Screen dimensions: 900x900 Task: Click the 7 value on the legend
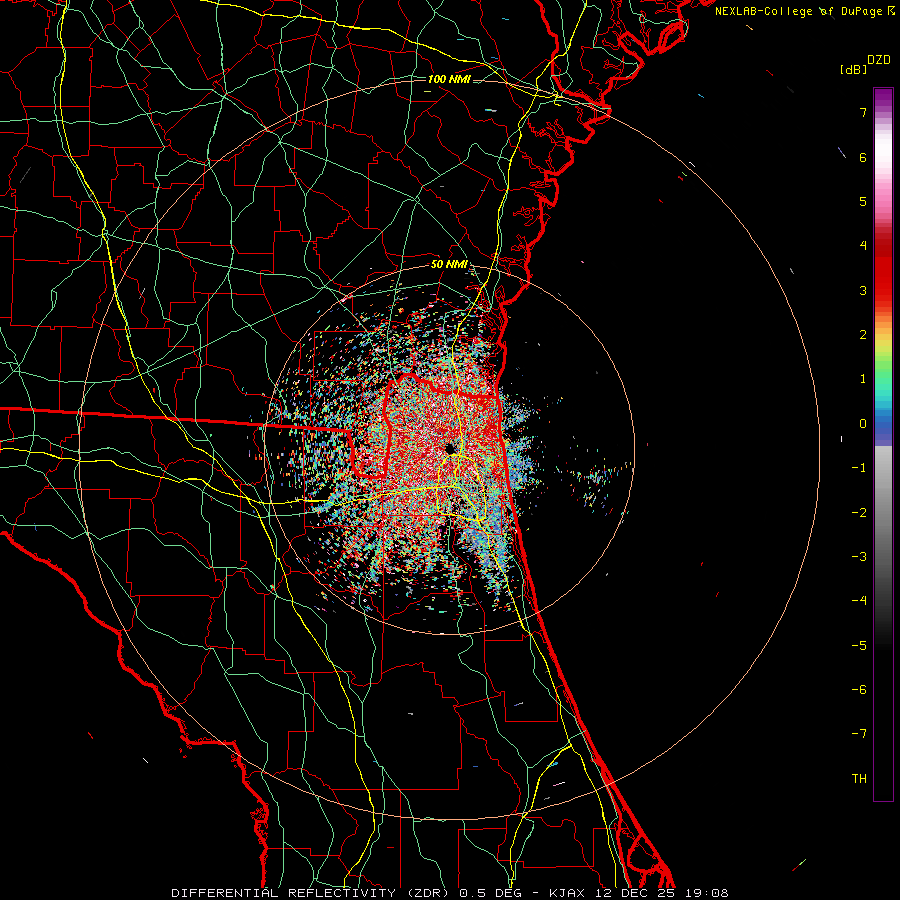coord(863,112)
